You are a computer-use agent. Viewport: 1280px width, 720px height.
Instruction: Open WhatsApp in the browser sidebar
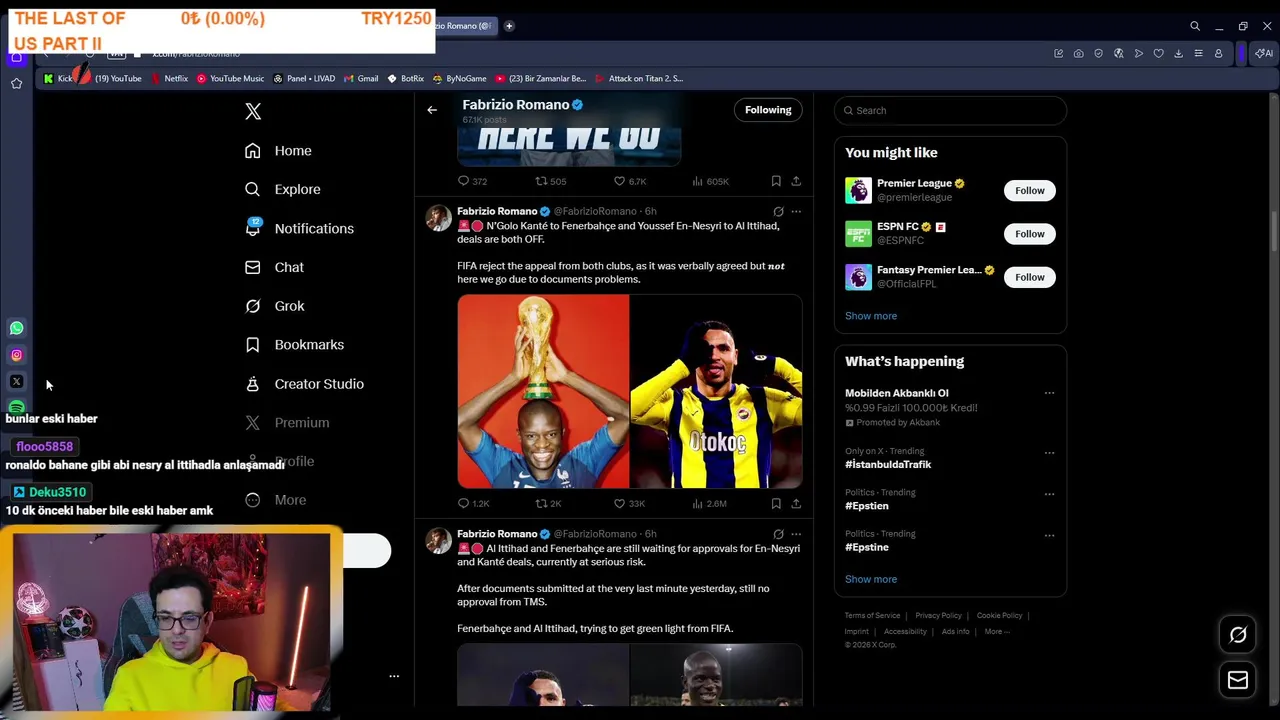click(x=16, y=328)
